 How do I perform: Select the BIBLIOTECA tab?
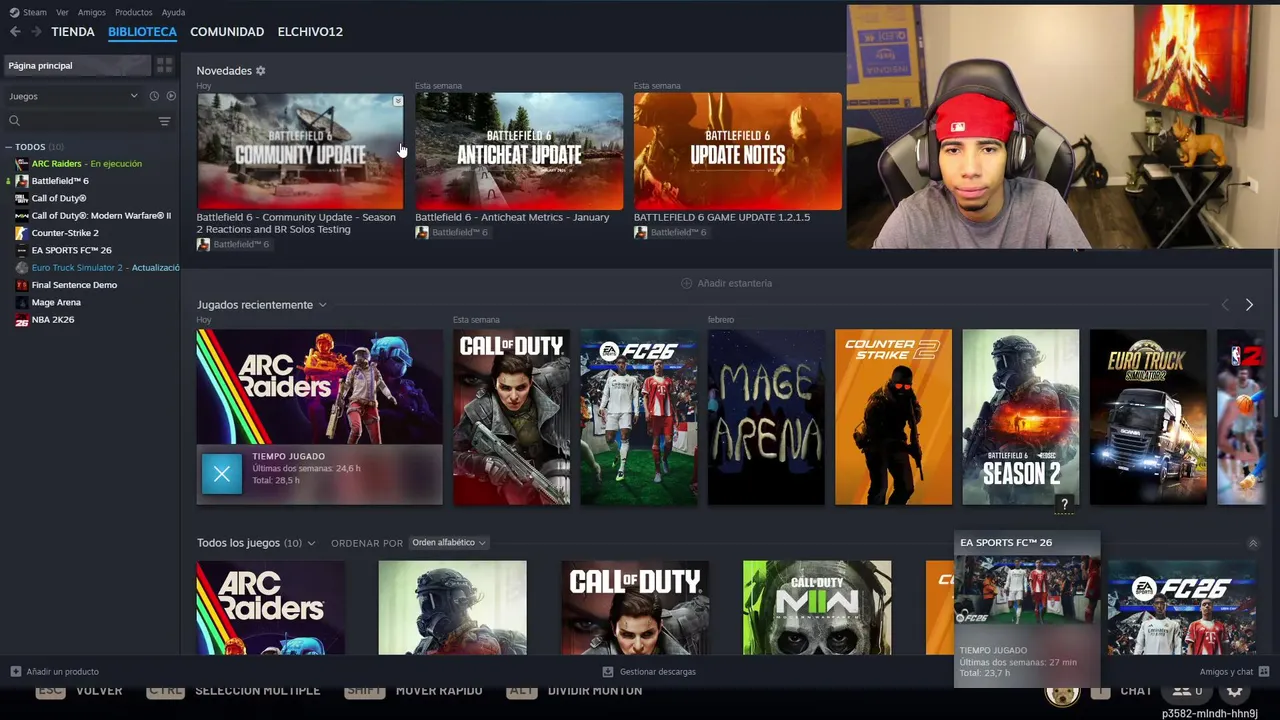142,32
